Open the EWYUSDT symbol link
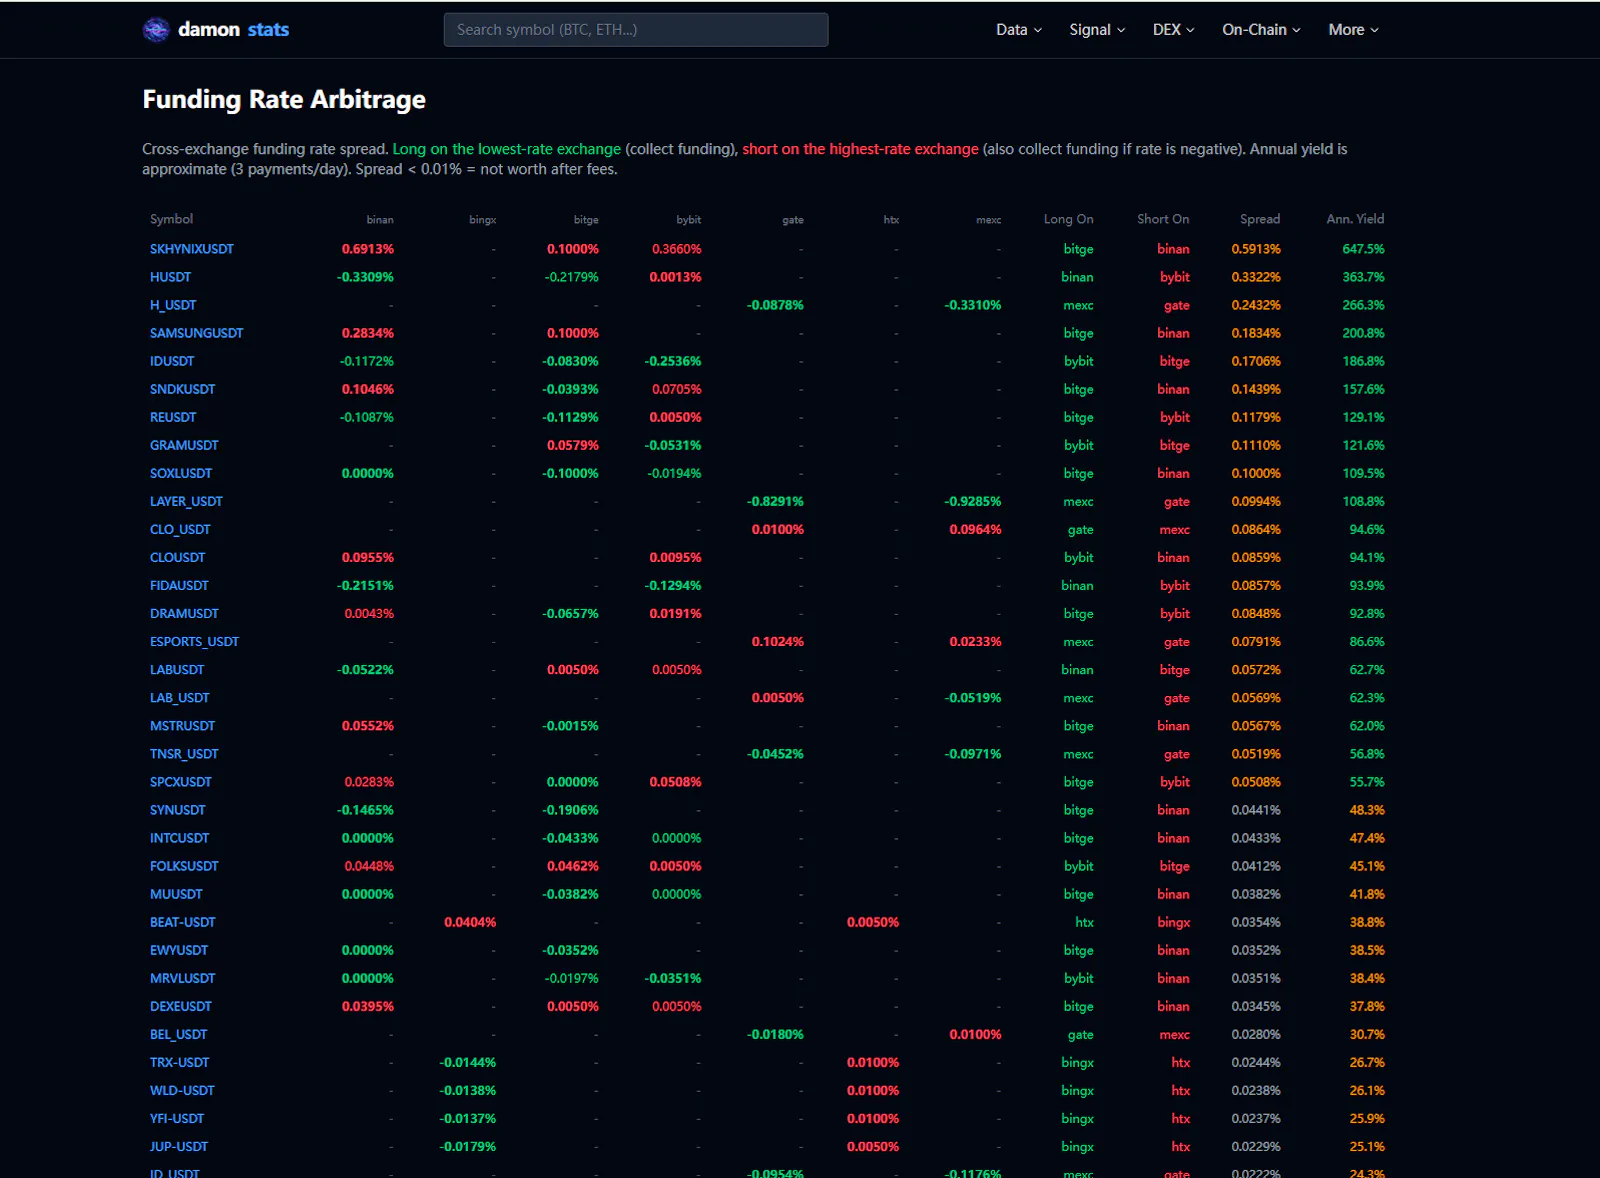Image resolution: width=1600 pixels, height=1178 pixels. (179, 949)
